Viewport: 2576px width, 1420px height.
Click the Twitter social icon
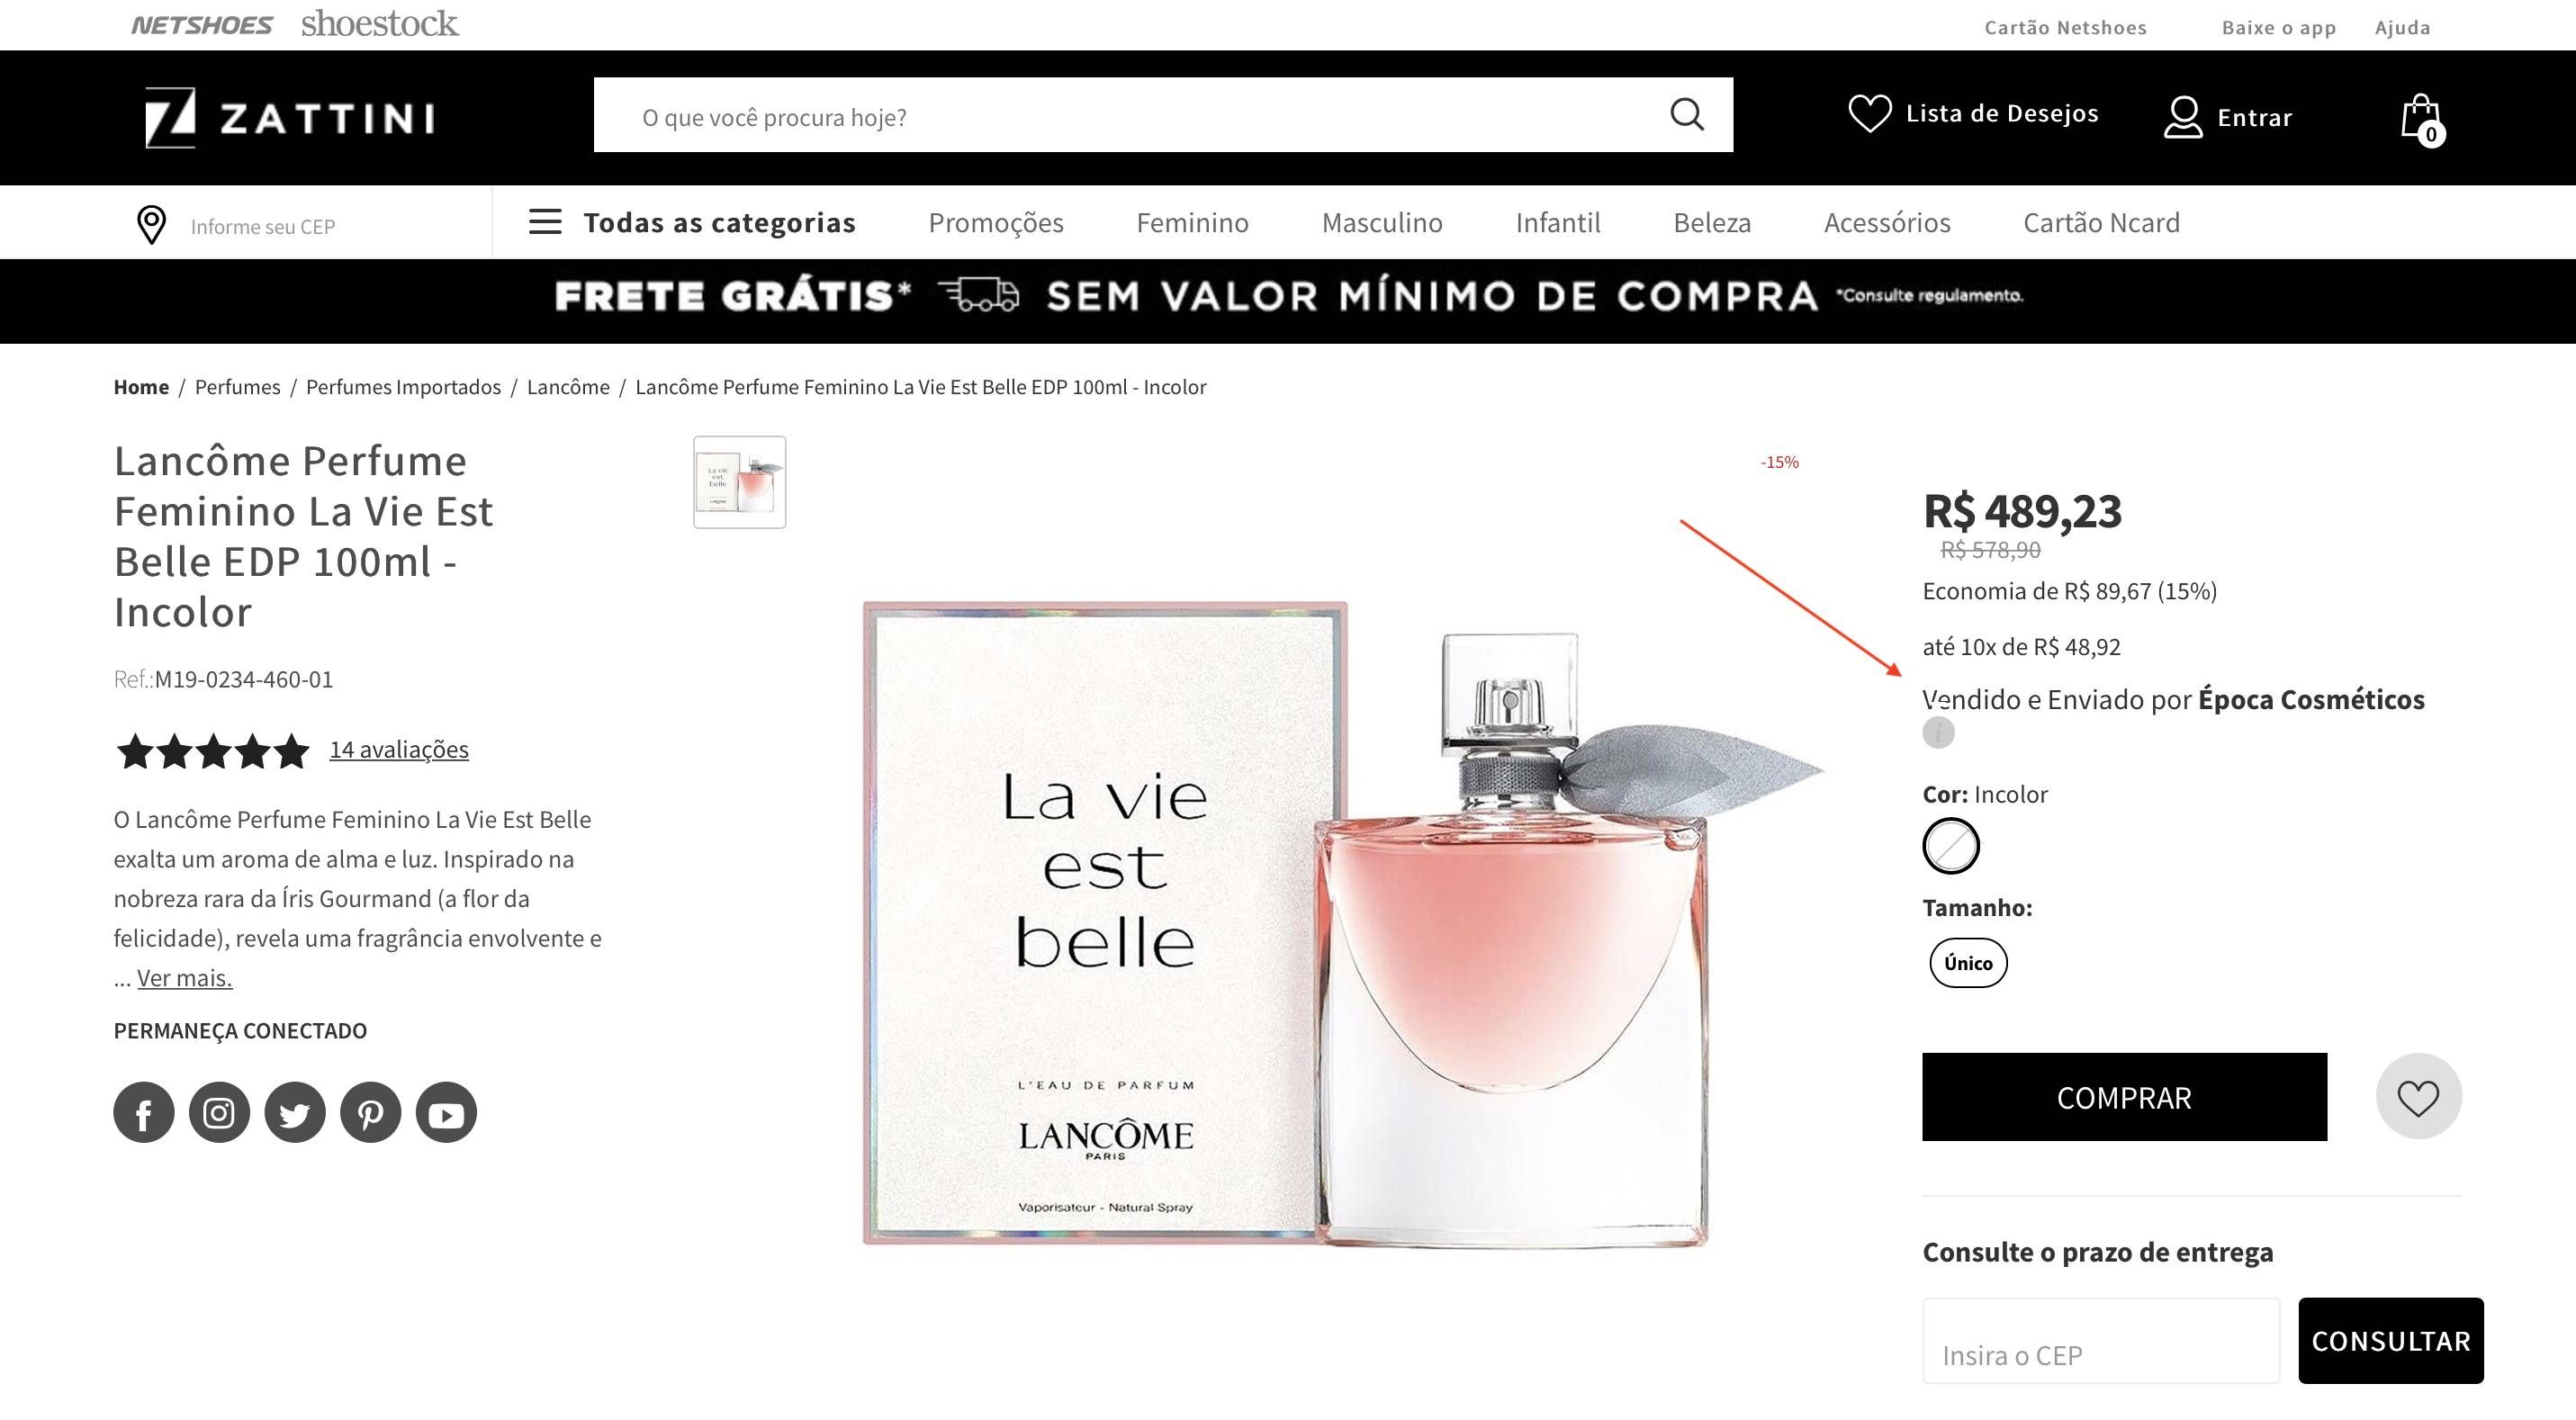click(x=295, y=1112)
